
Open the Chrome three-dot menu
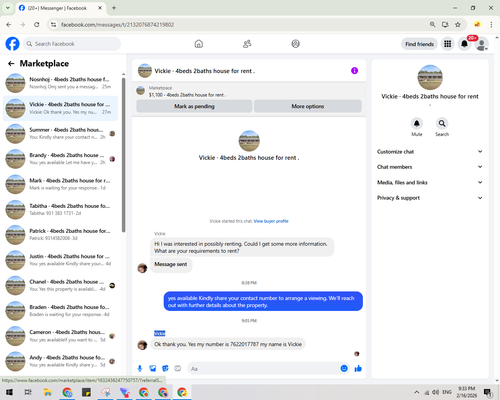491,24
